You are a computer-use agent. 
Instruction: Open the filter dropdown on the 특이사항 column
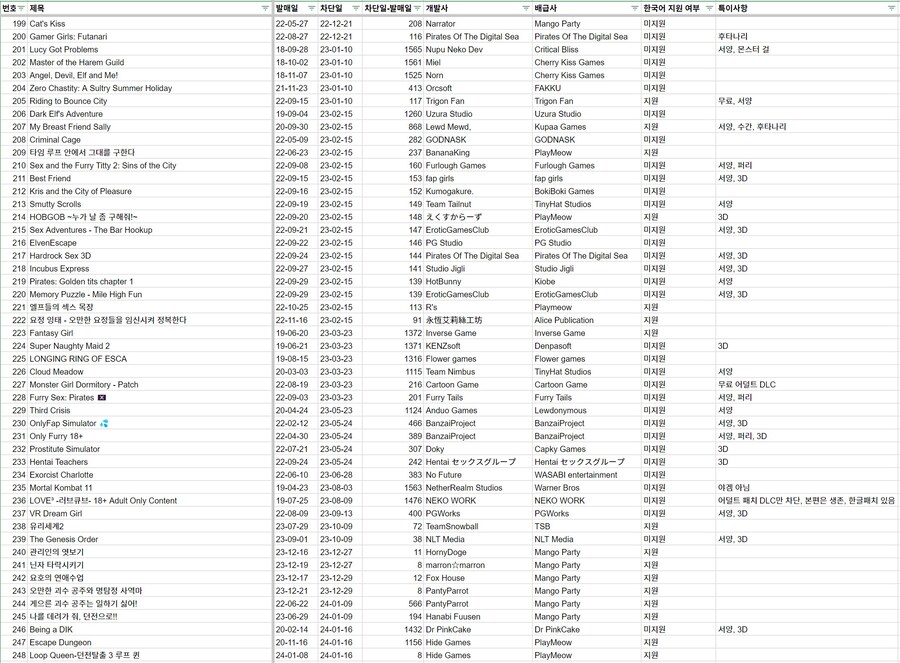click(891, 8)
